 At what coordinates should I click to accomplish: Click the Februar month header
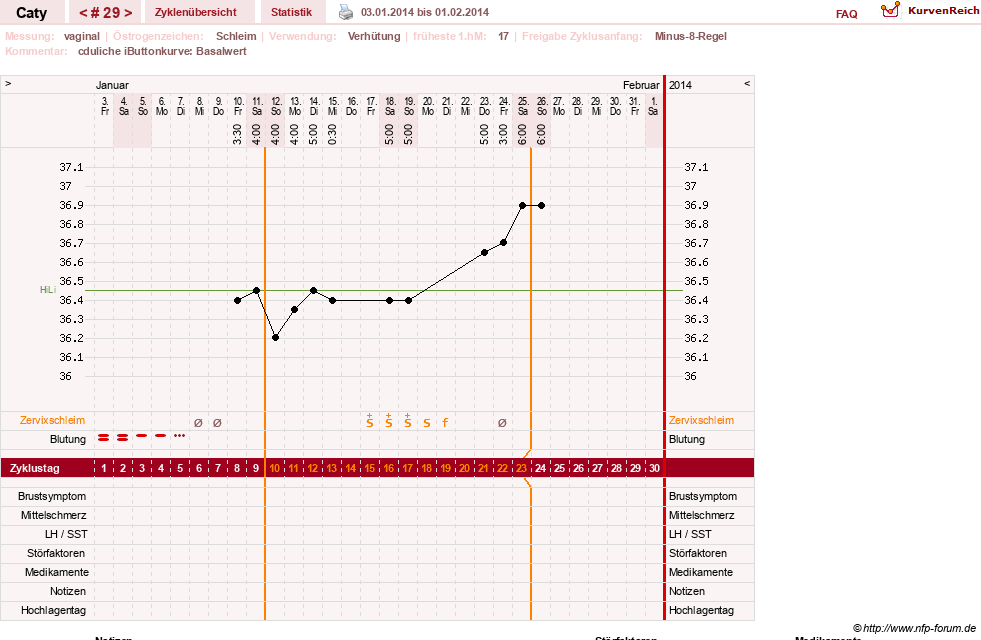pyautogui.click(x=641, y=85)
